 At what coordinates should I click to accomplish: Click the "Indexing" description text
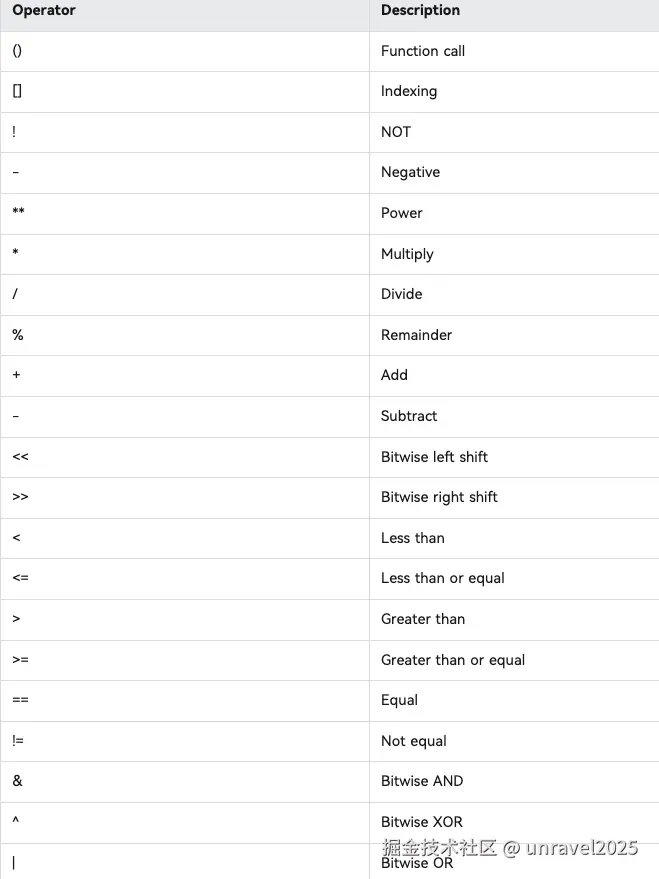[x=409, y=91]
